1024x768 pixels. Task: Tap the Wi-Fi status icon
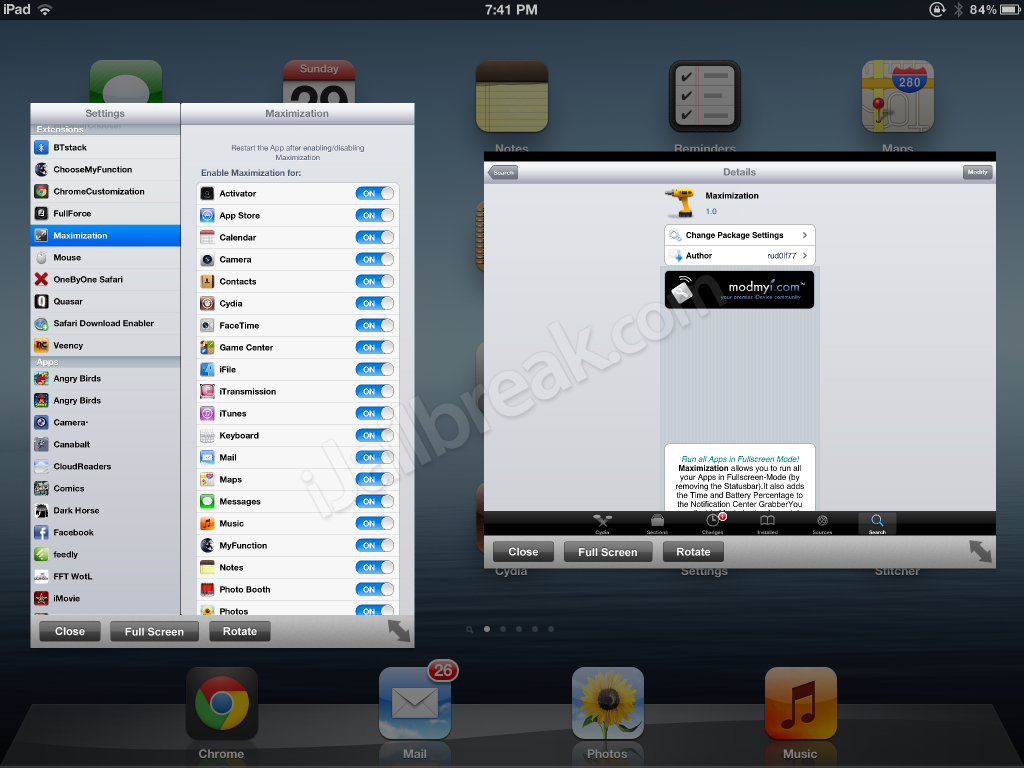[x=45, y=10]
